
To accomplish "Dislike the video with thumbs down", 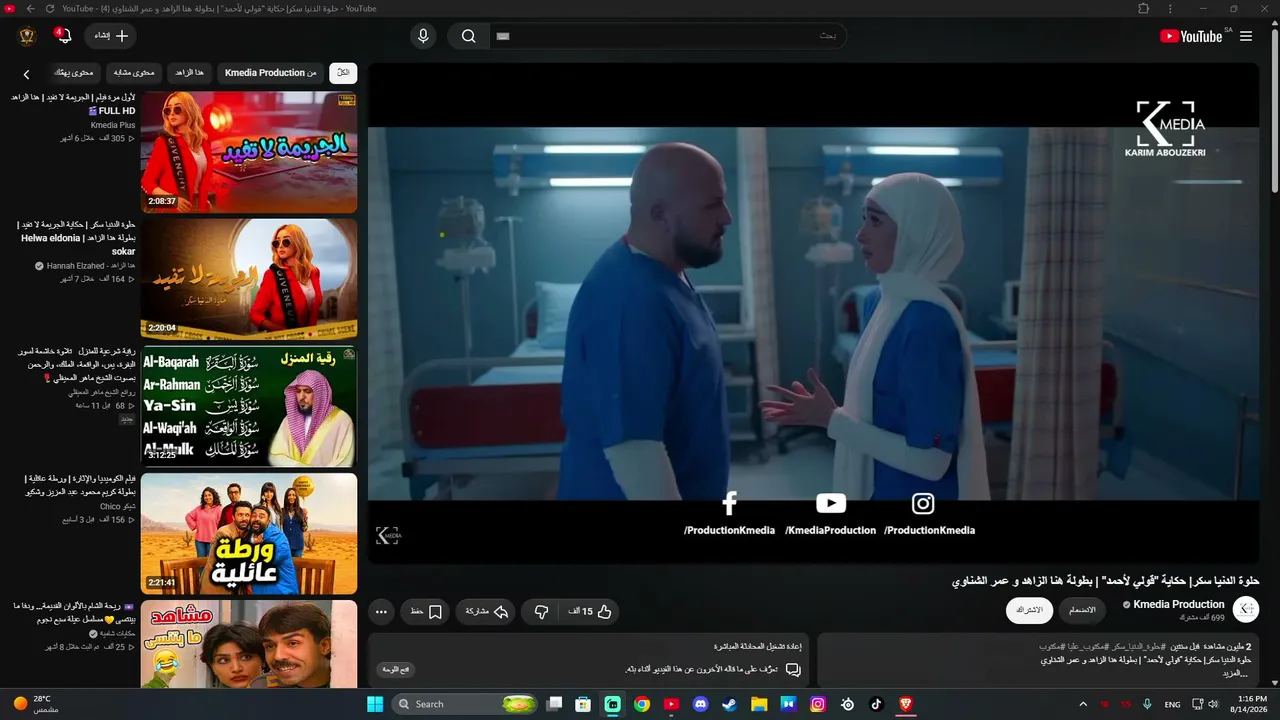I will click(x=541, y=612).
